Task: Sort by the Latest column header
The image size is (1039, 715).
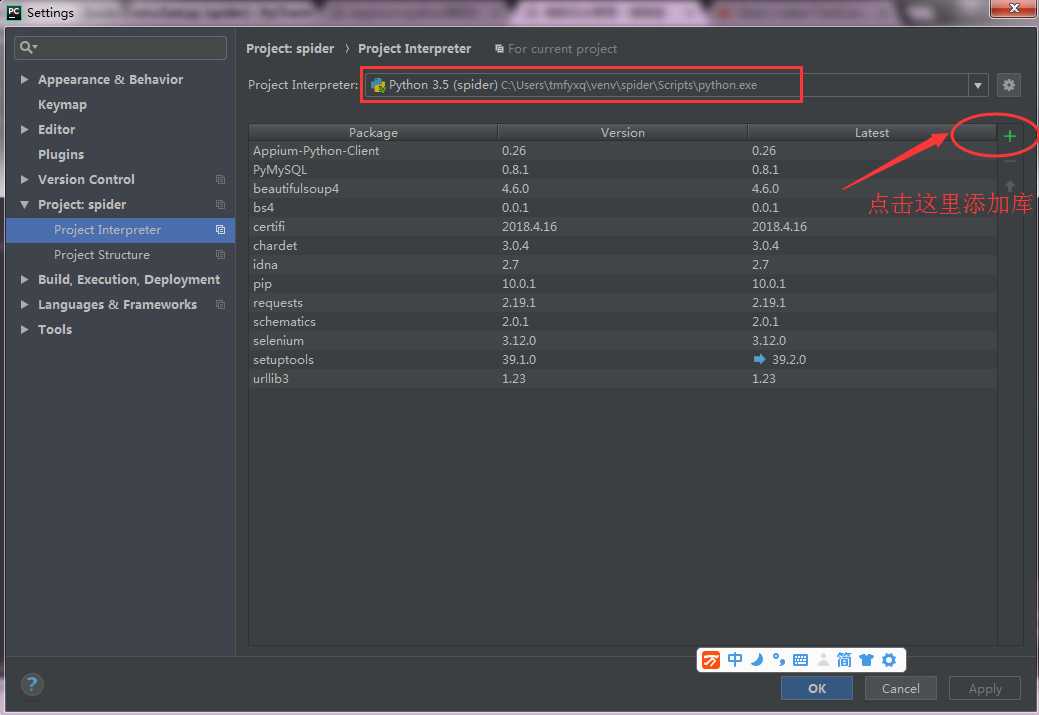Action: pyautogui.click(x=871, y=133)
